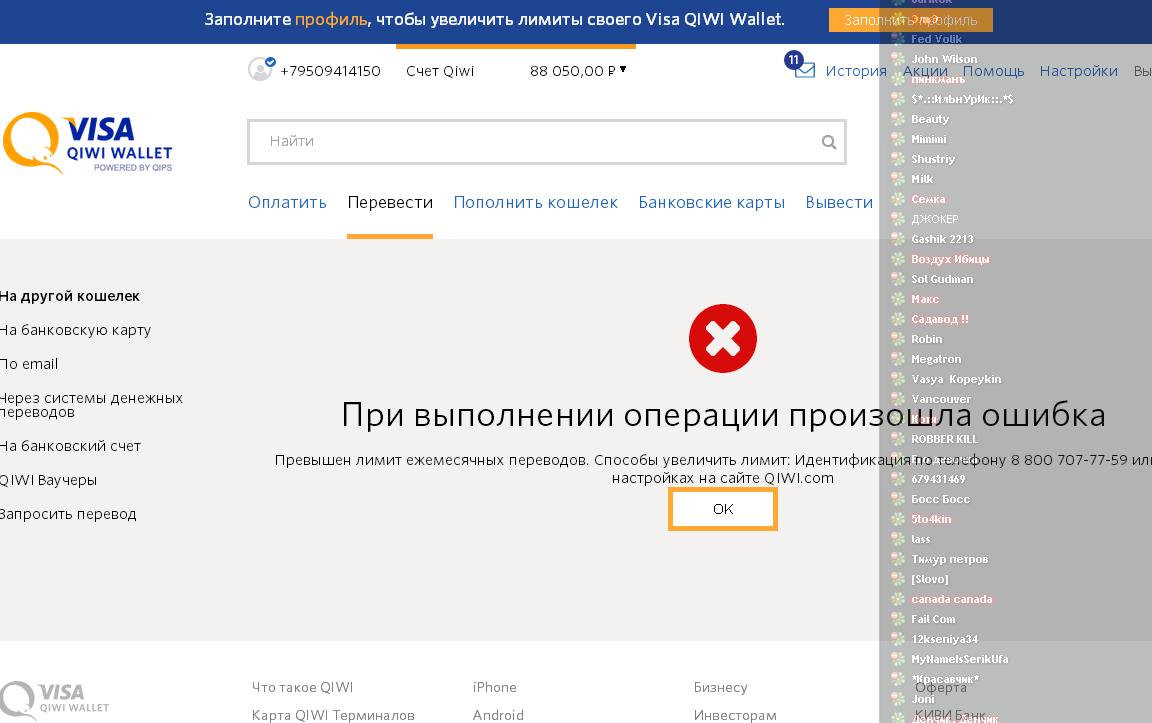Expand the balance dropdown arrow
This screenshot has width=1152, height=723.
click(x=623, y=69)
